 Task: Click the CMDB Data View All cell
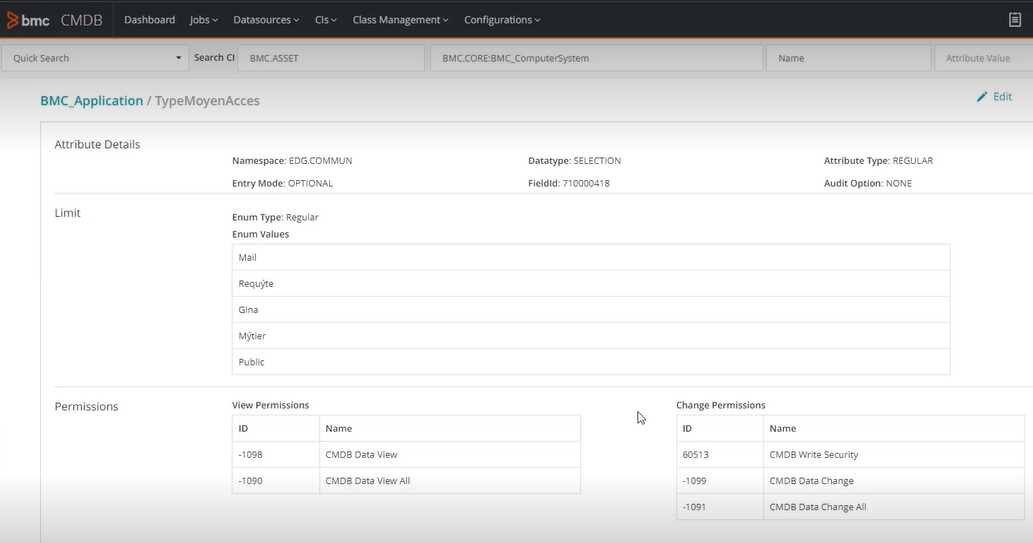(x=449, y=481)
